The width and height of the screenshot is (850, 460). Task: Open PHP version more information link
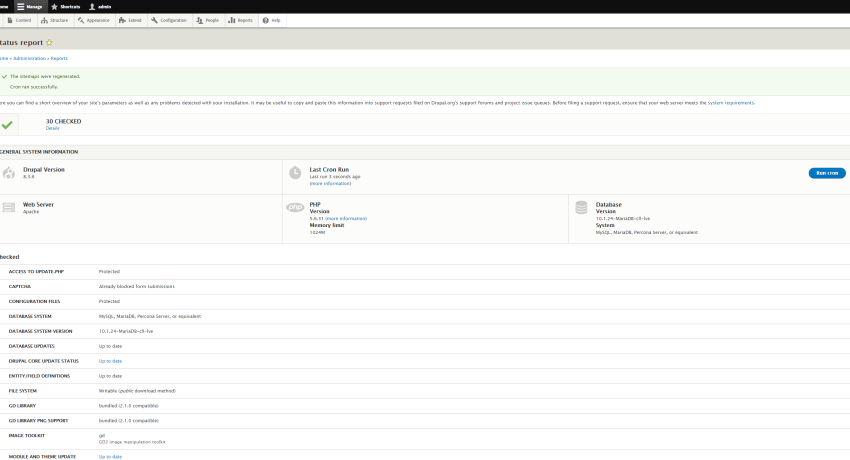tap(345, 218)
